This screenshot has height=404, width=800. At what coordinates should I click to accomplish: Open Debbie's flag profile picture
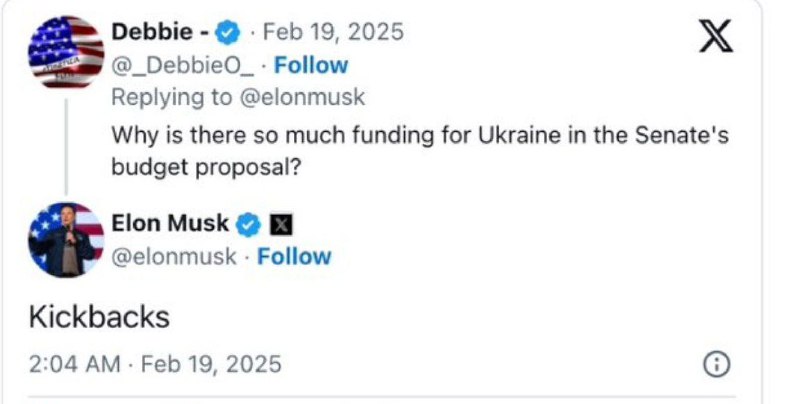click(x=66, y=52)
